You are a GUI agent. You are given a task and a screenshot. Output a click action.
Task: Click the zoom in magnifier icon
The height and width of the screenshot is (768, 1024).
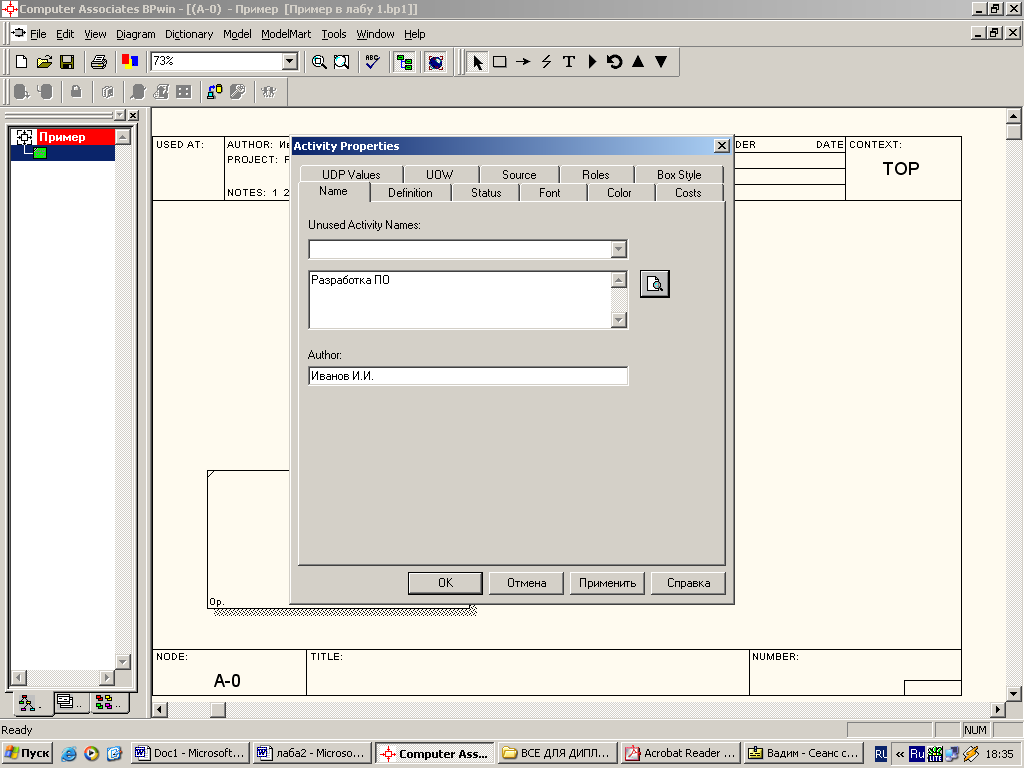tap(319, 62)
